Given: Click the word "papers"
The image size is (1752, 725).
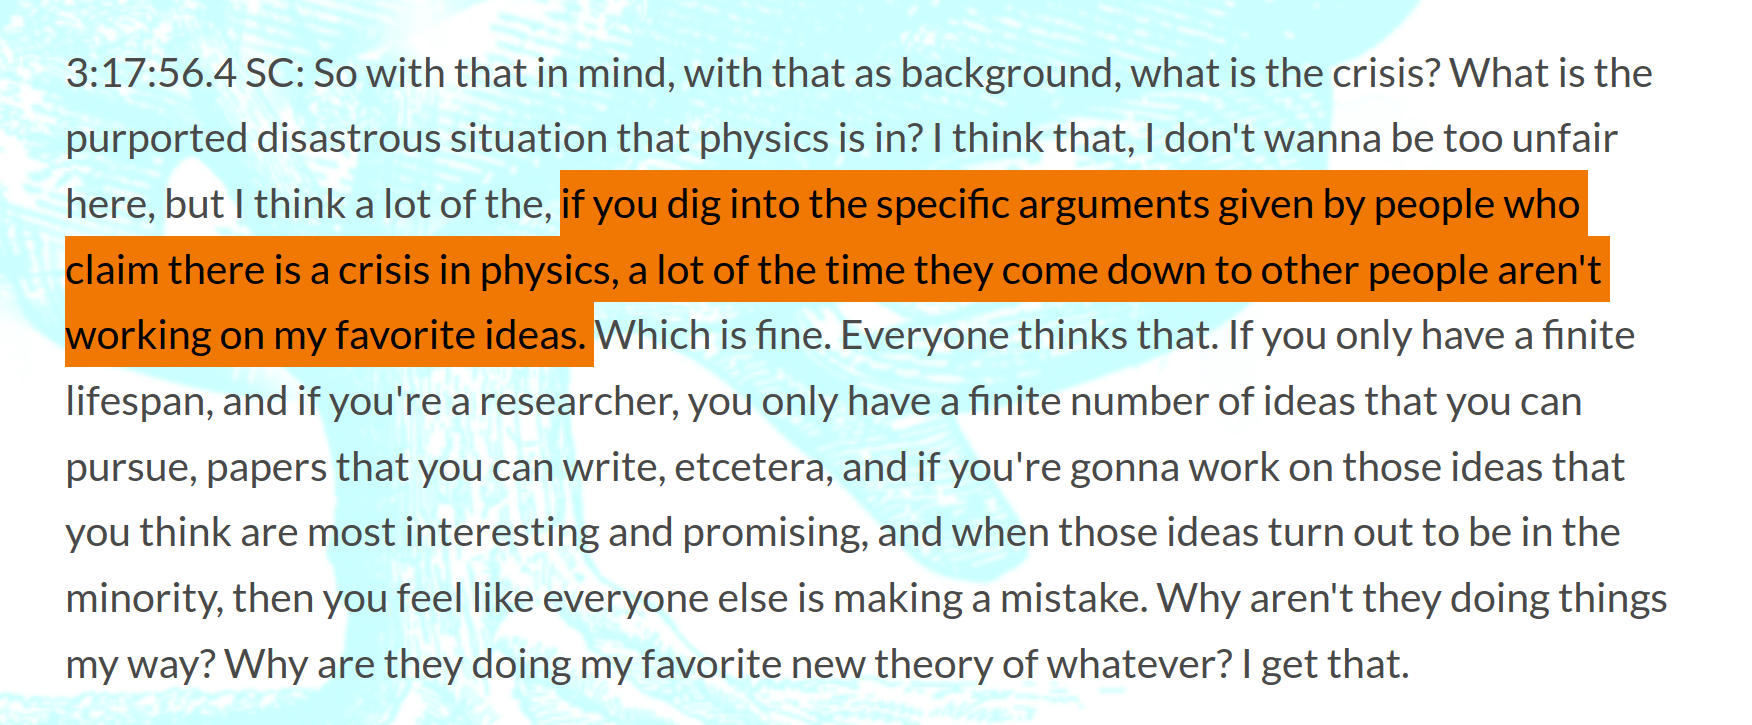Looking at the screenshot, I should pos(266,468).
